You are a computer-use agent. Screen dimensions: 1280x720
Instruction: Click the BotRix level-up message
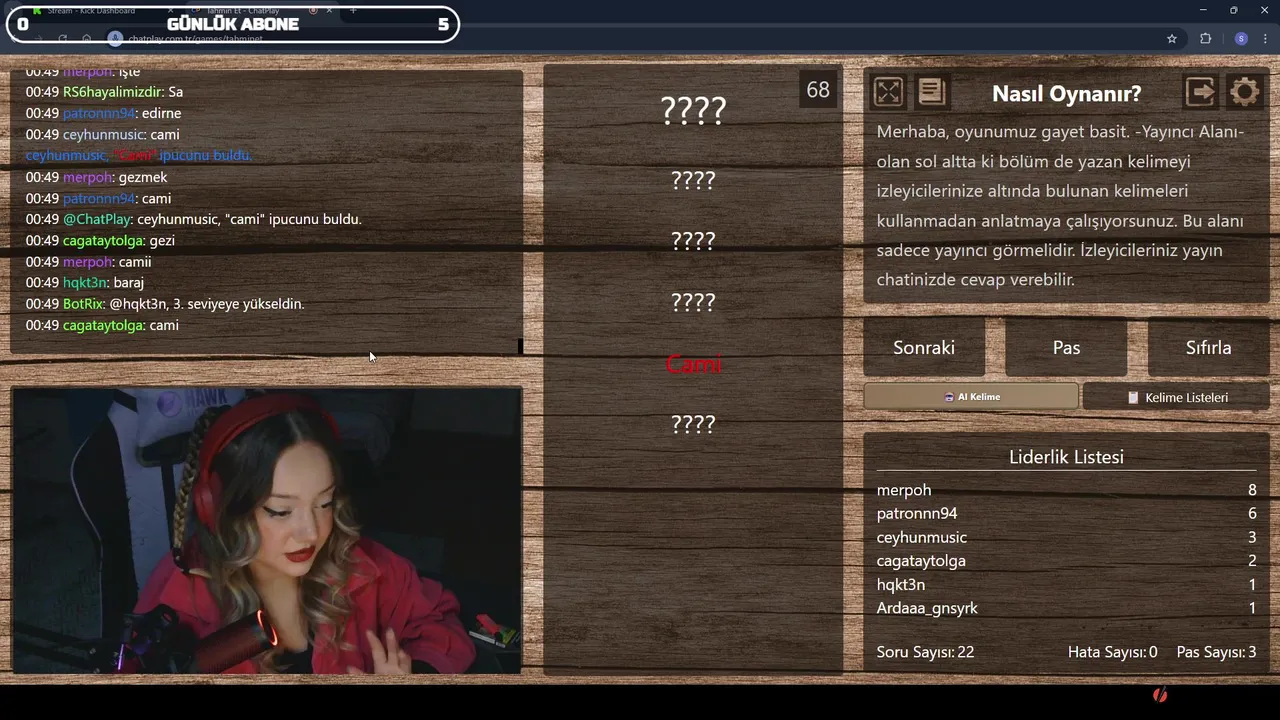pyautogui.click(x=165, y=303)
